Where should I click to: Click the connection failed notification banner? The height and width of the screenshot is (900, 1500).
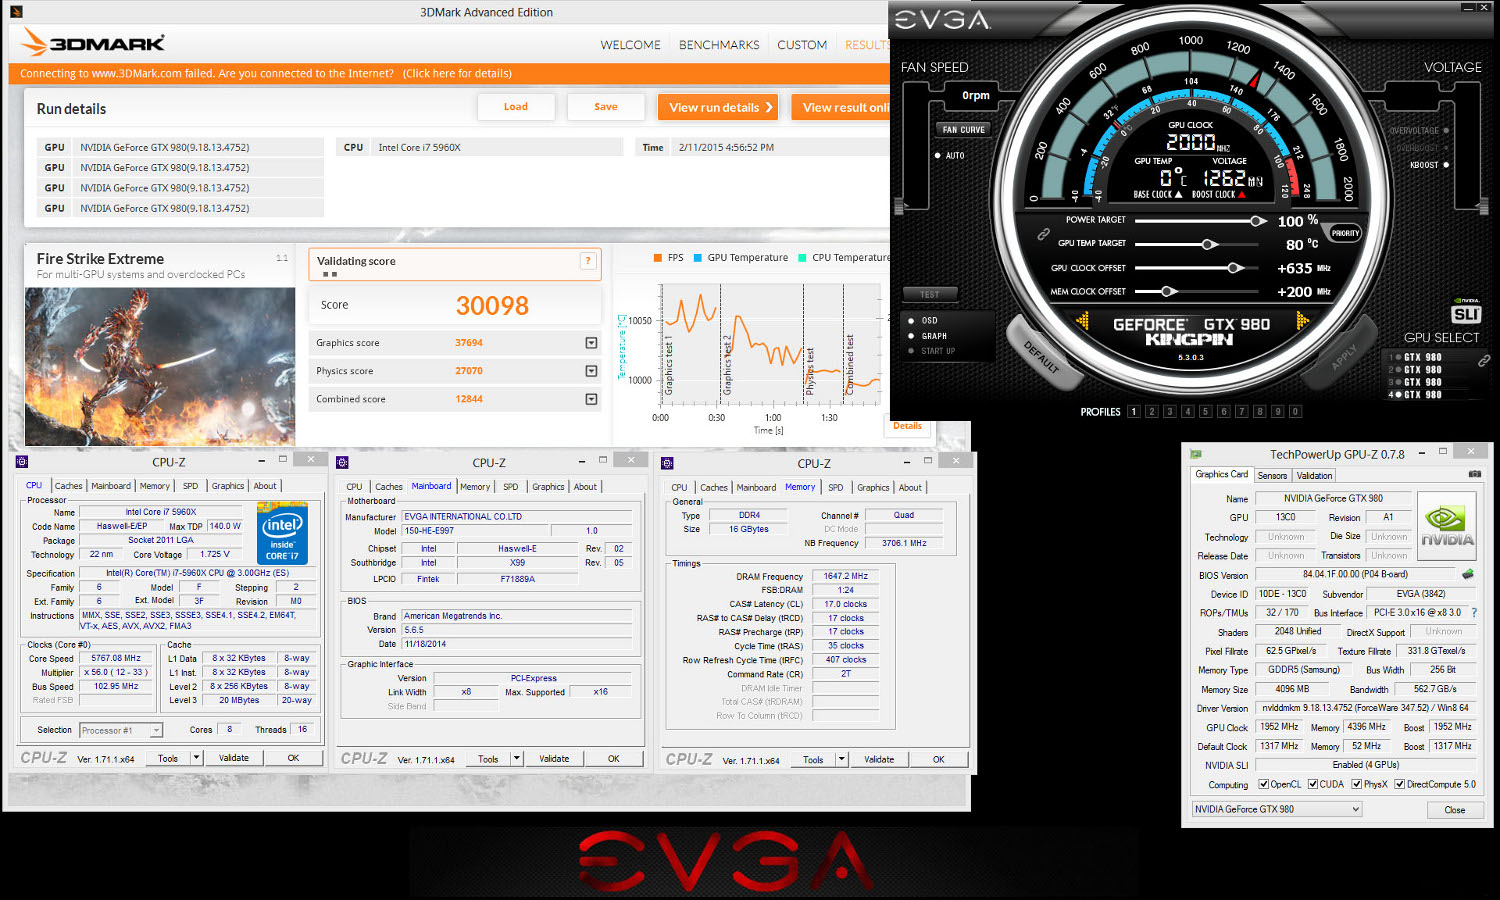(448, 73)
